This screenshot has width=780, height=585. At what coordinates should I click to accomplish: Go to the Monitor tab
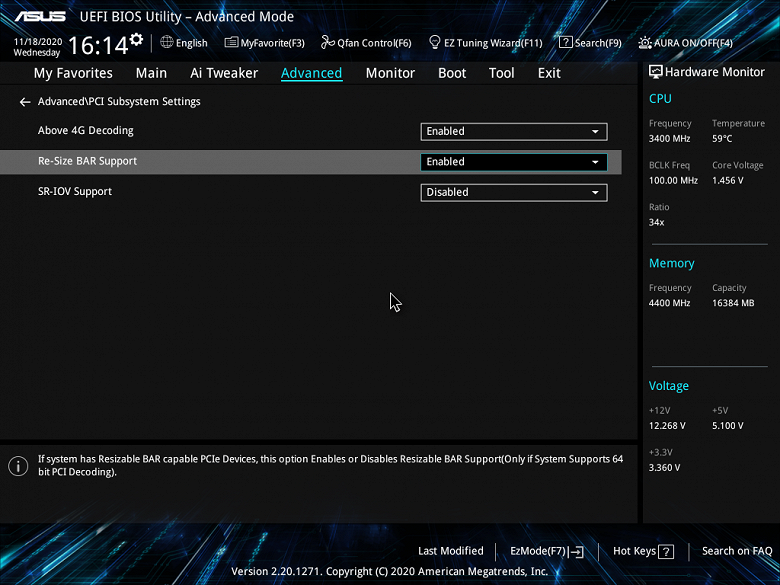point(390,73)
